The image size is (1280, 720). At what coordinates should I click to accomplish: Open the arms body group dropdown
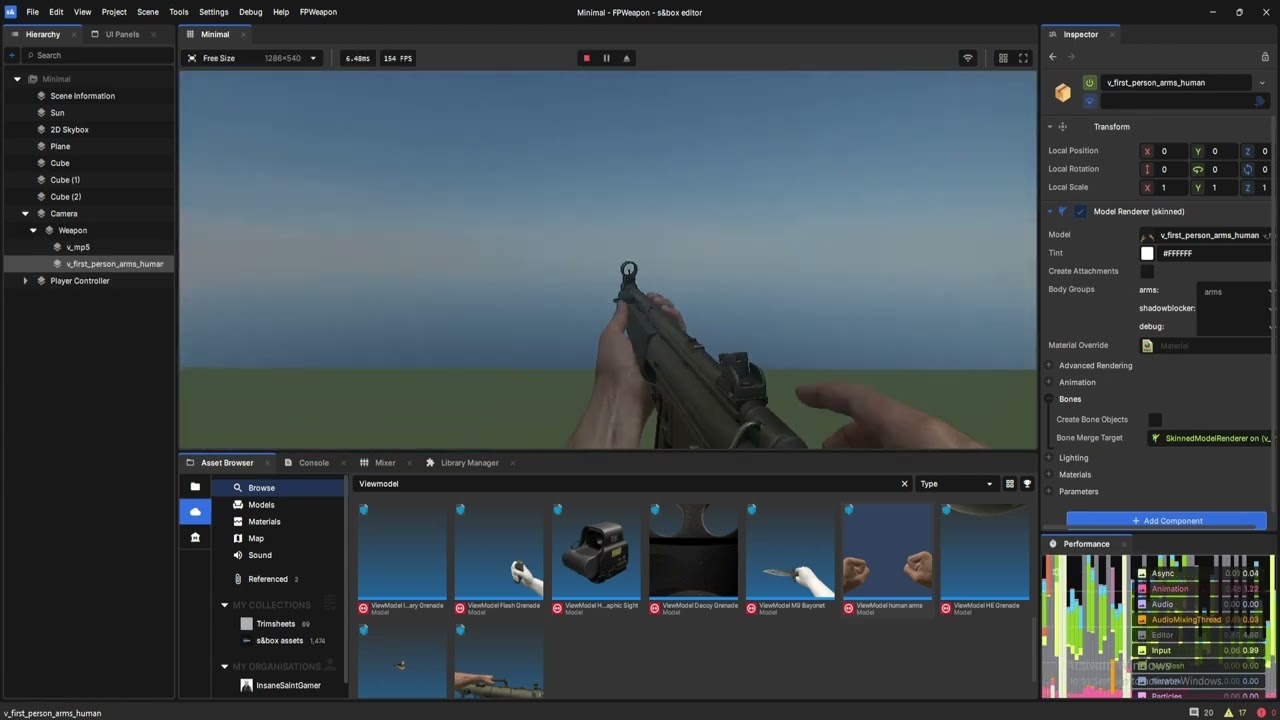(1237, 291)
